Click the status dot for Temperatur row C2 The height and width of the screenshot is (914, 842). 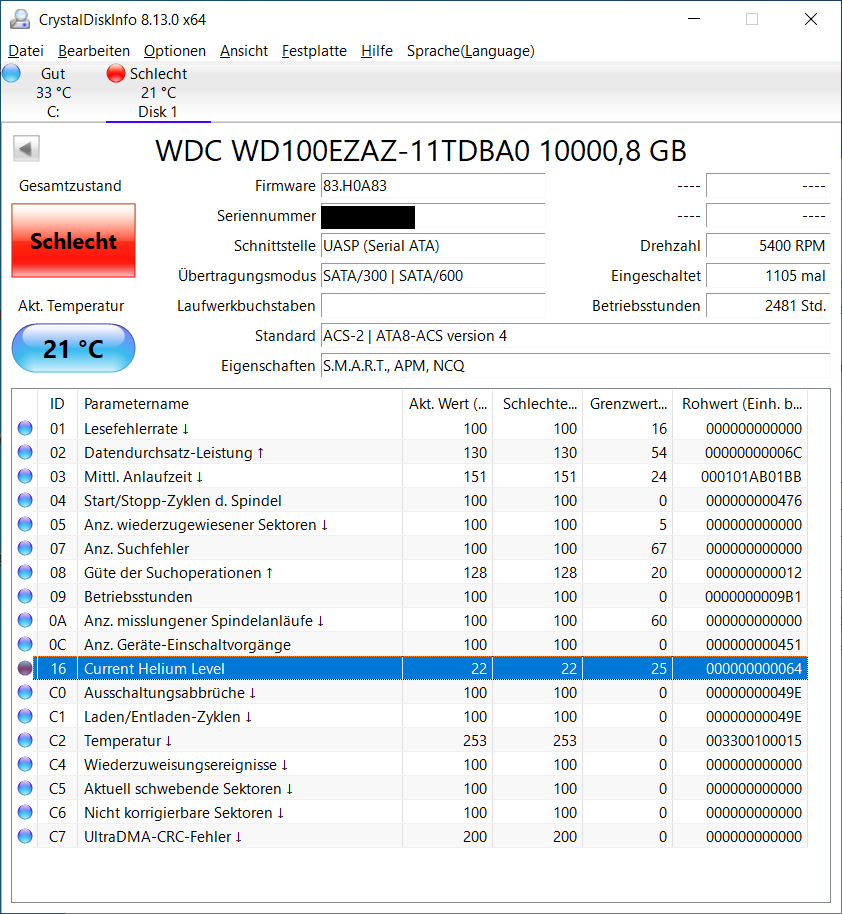point(25,740)
